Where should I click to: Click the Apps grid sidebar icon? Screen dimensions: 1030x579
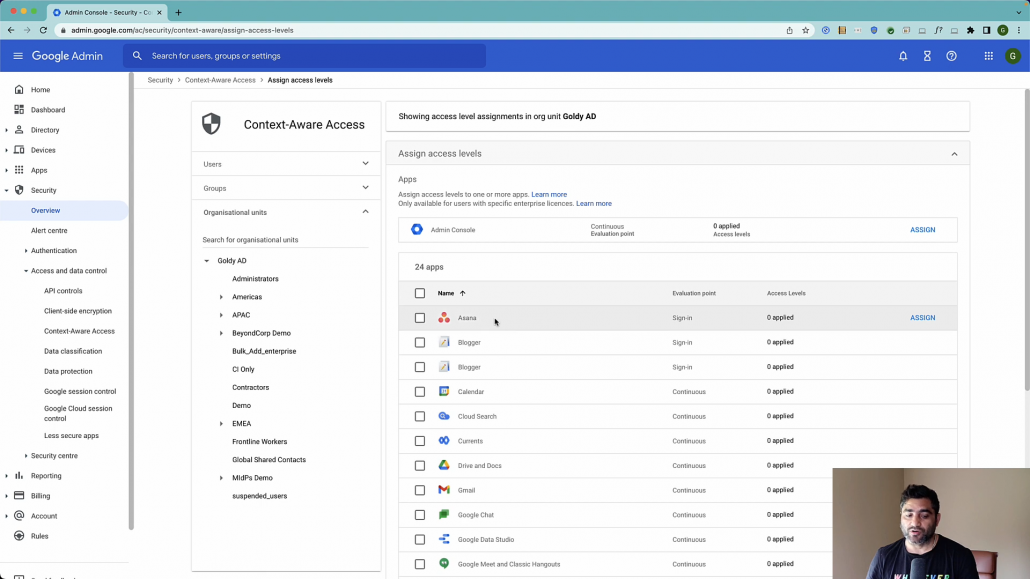point(19,170)
